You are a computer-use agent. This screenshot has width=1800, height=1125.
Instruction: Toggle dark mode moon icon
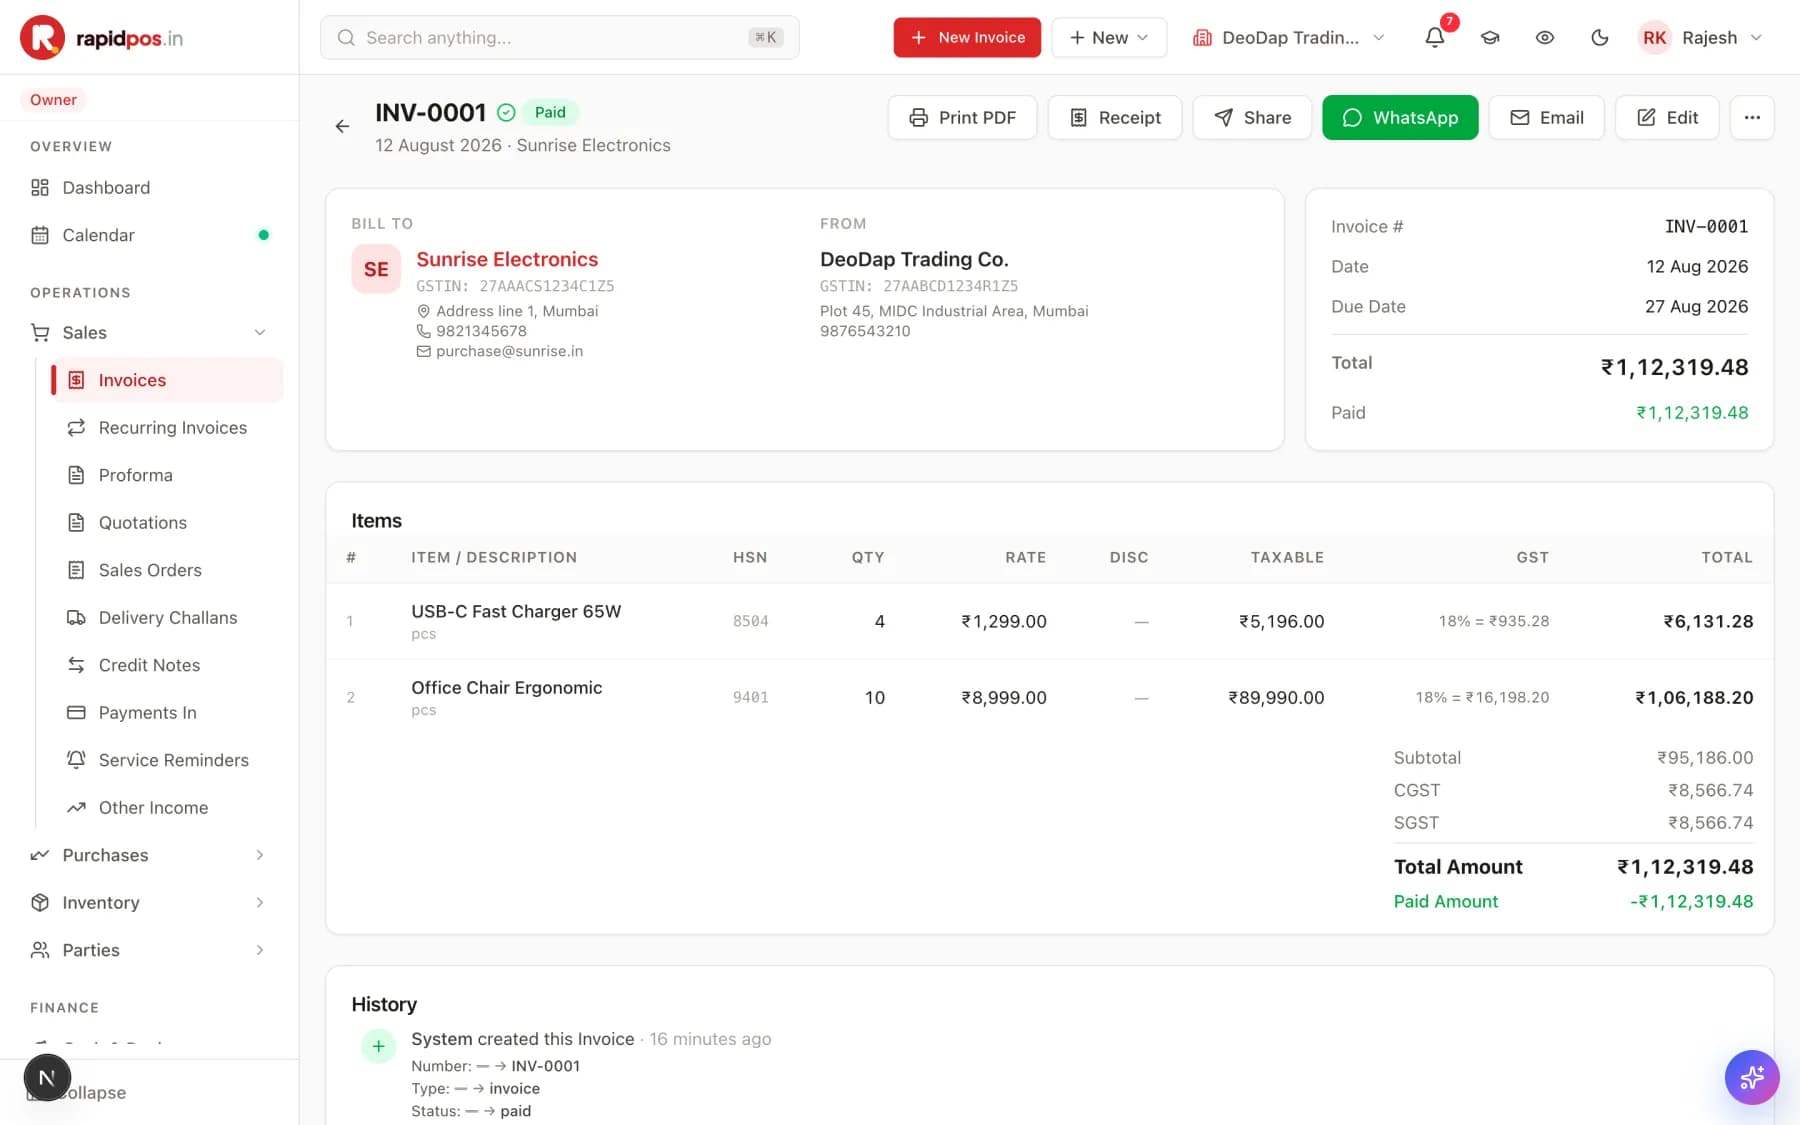tap(1600, 37)
